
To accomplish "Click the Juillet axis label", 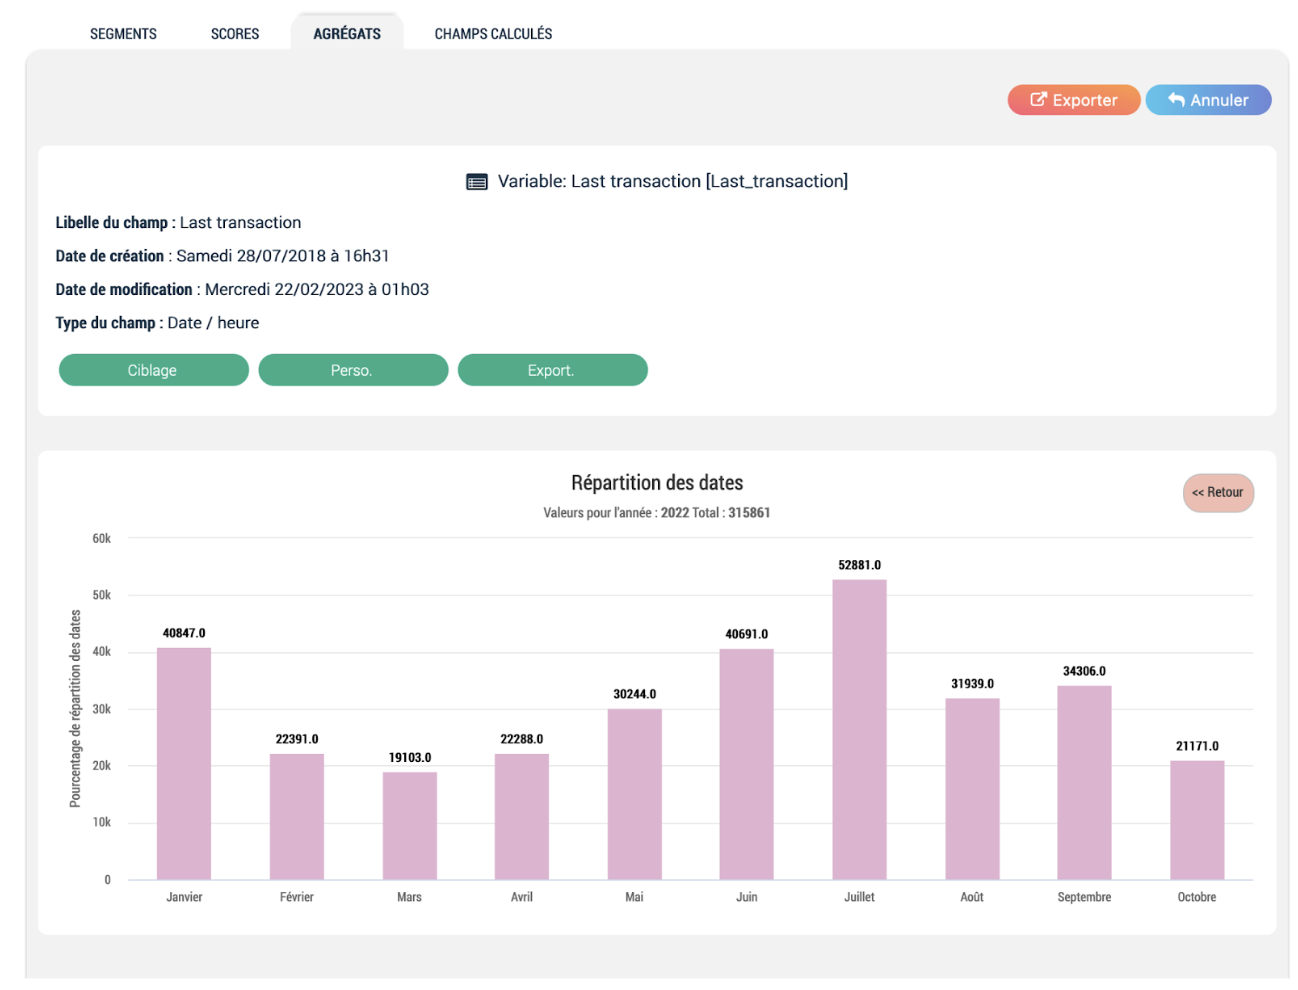I will point(860,897).
